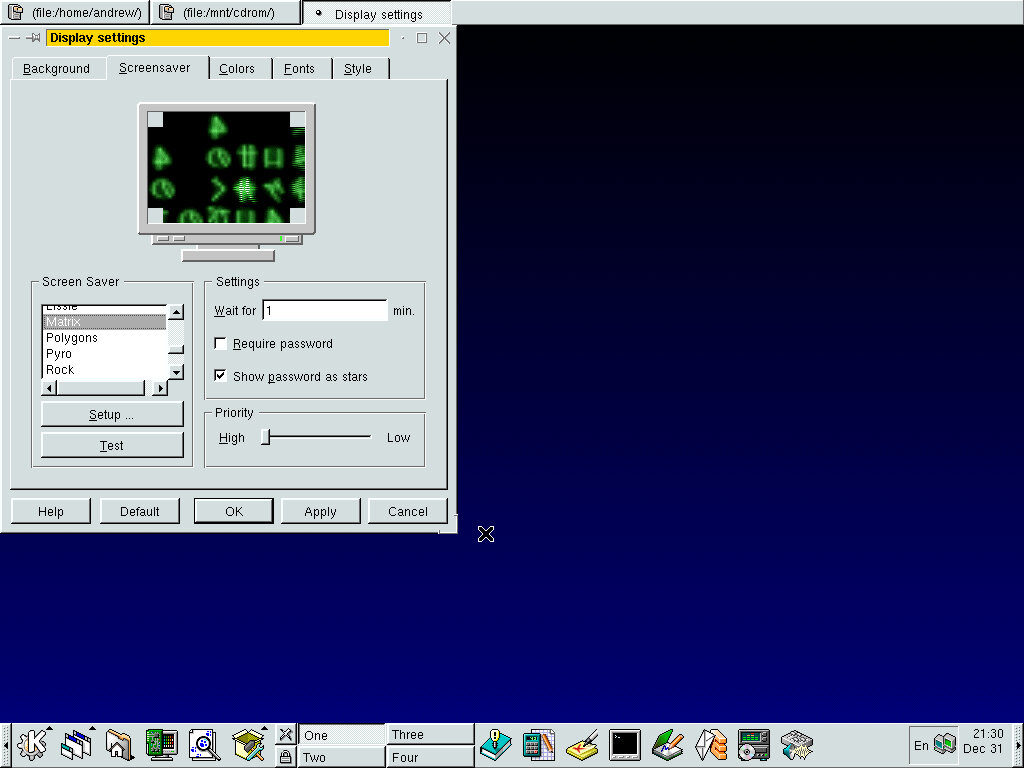Select Polygons in the screen saver list
1024x768 pixels.
coord(72,338)
